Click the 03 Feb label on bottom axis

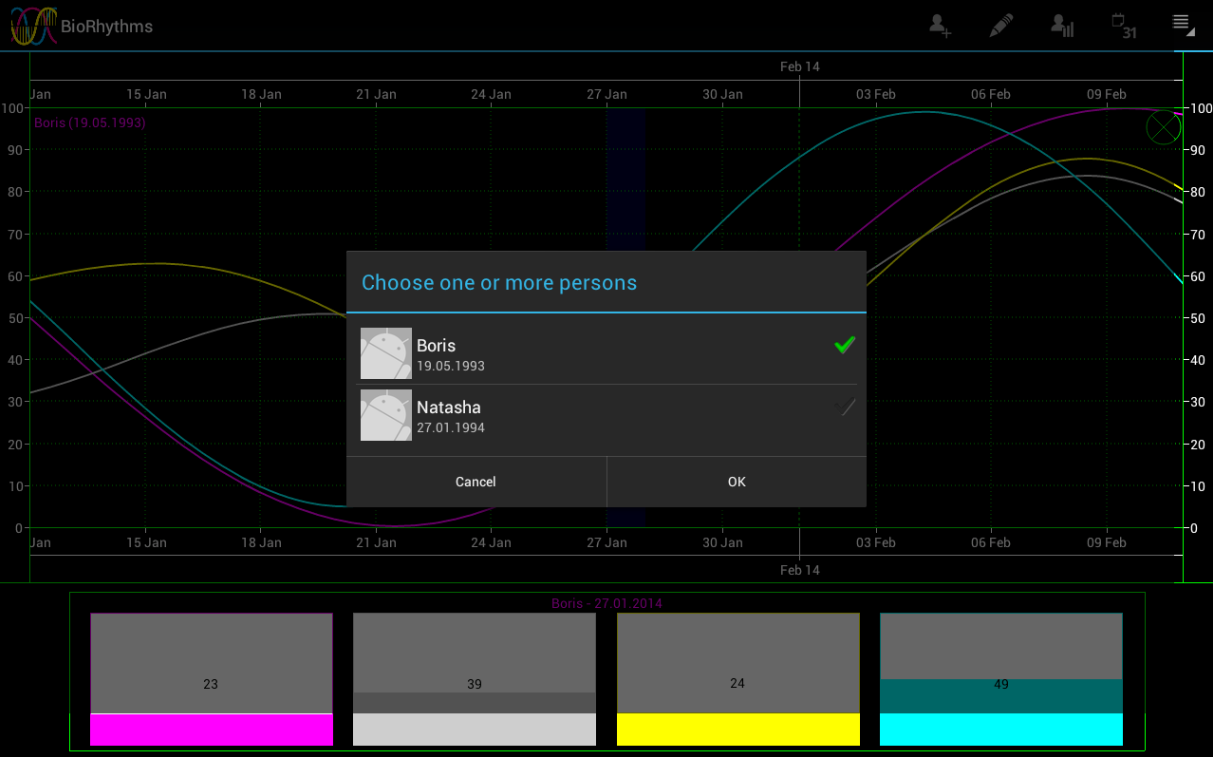point(876,543)
